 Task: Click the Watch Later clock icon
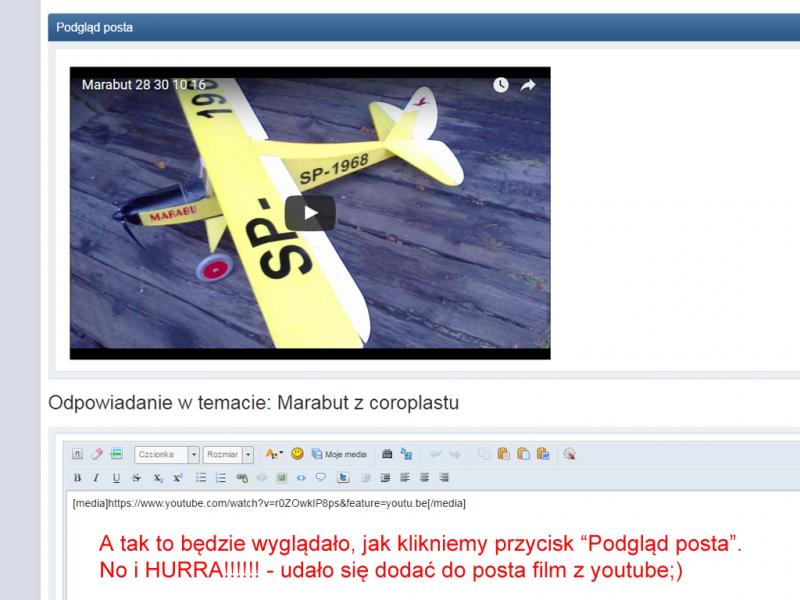[x=501, y=85]
